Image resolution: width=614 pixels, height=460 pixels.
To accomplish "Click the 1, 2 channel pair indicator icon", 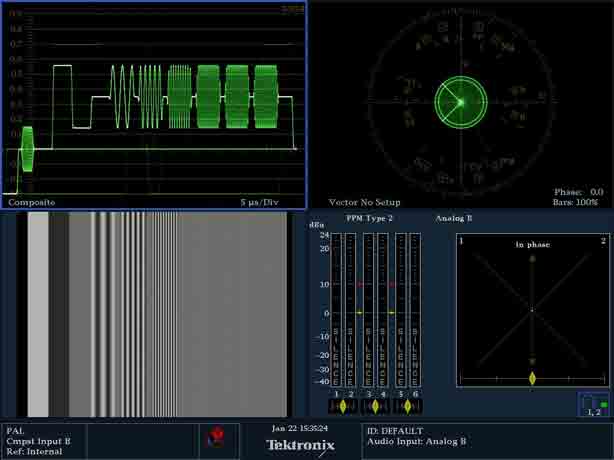I will pos(593,404).
